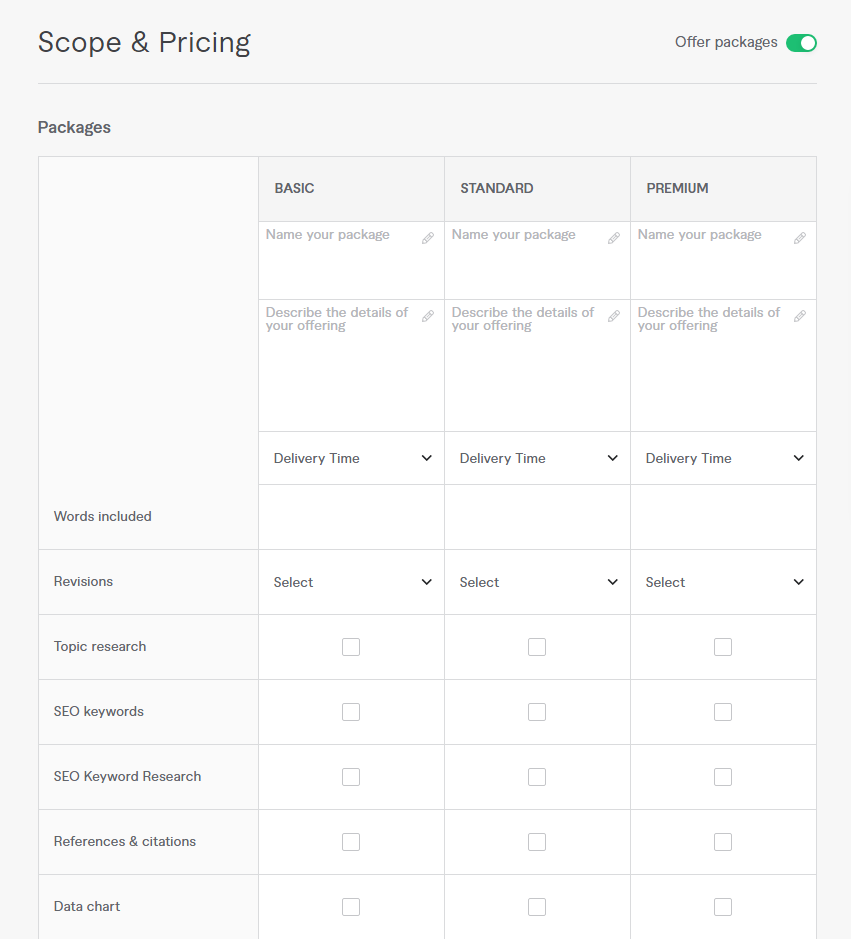851x939 pixels.
Task: Click pencil icon in Premium description field
Action: (x=800, y=316)
